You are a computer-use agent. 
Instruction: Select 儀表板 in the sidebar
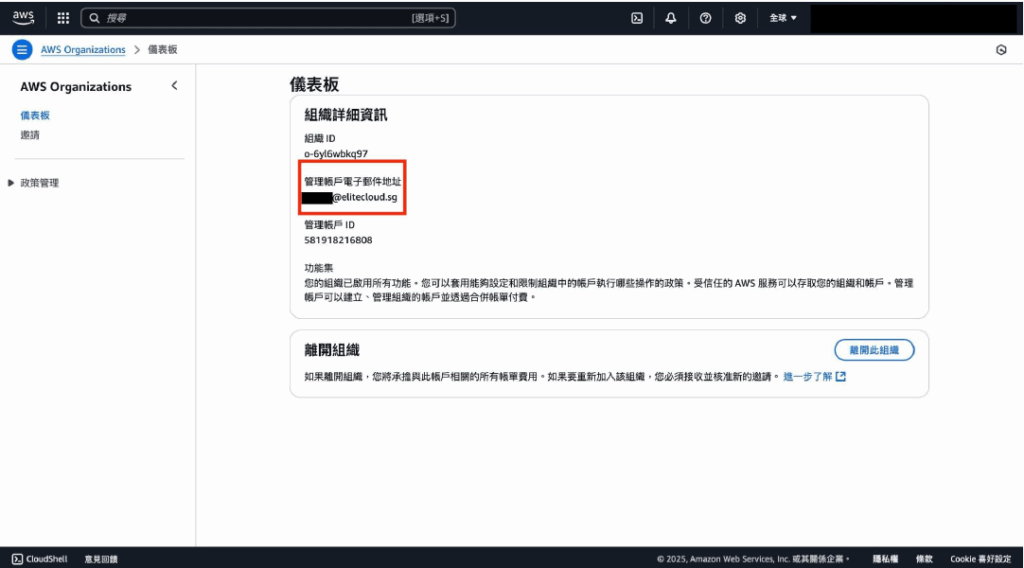pos(35,116)
